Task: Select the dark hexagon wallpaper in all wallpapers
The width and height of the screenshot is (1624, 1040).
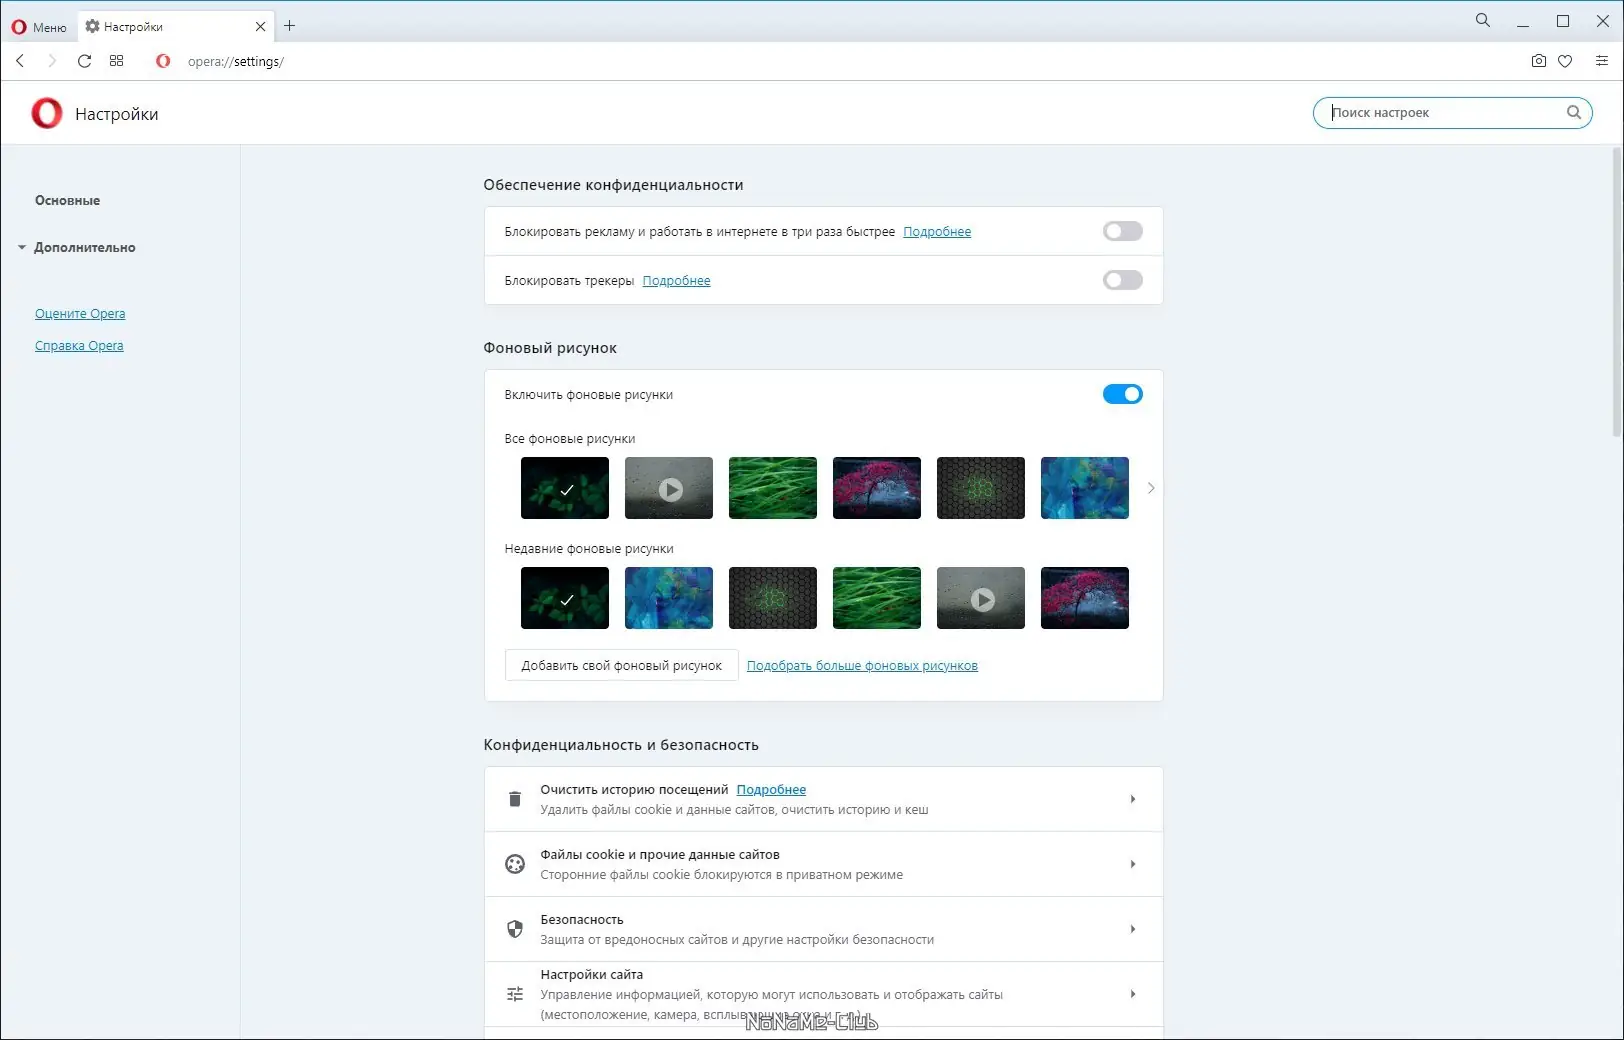Action: [981, 488]
